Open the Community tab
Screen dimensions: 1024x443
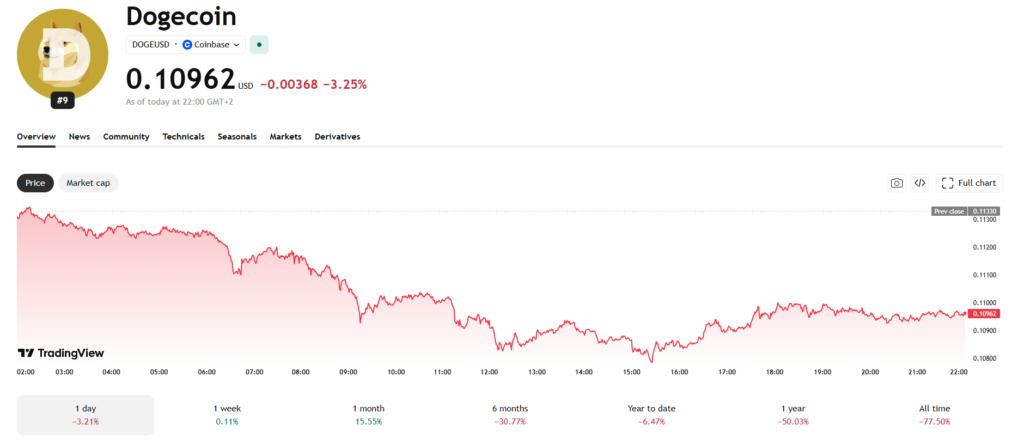(x=126, y=137)
